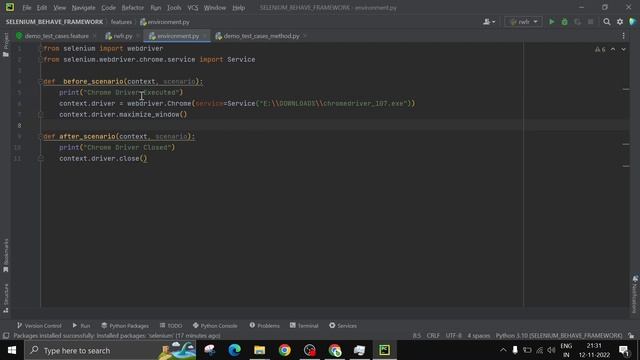The width and height of the screenshot is (640, 360).
Task: Collapse before_scenario function fold marker
Action: (x=40, y=82)
